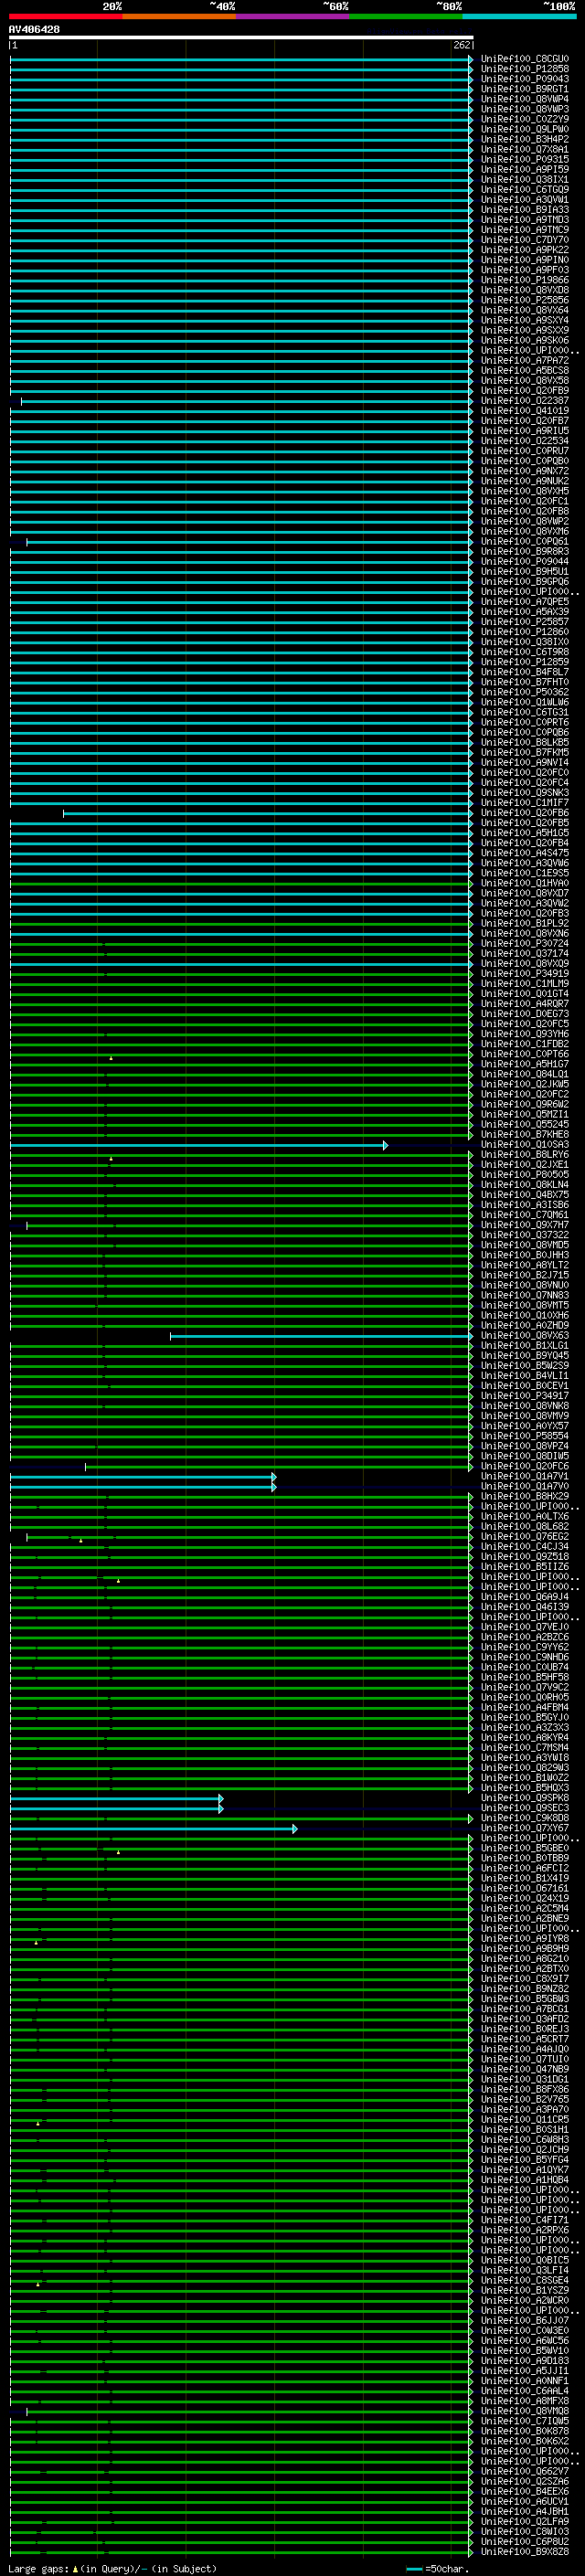Click the red ~20% legend segment

coord(65,17)
